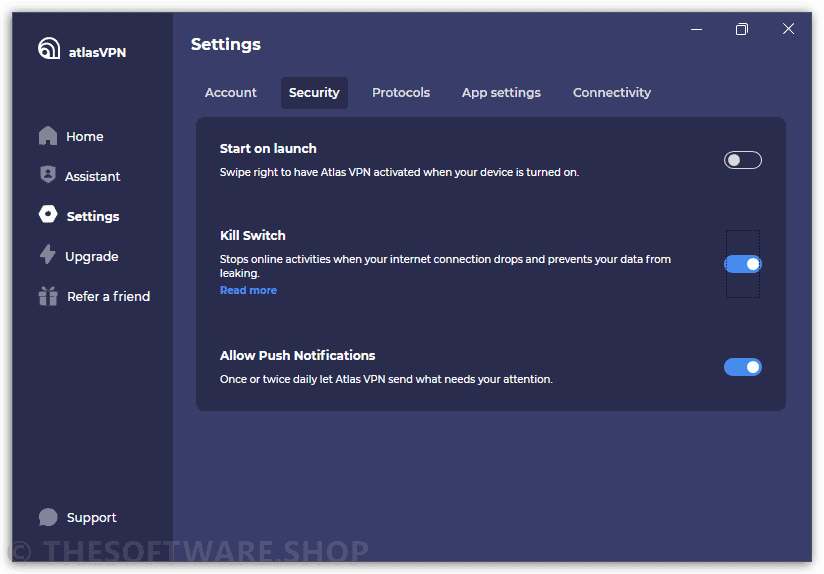Screen dimensions: 824x574
Task: Close the atlasVPN window
Action: pyautogui.click(x=788, y=29)
